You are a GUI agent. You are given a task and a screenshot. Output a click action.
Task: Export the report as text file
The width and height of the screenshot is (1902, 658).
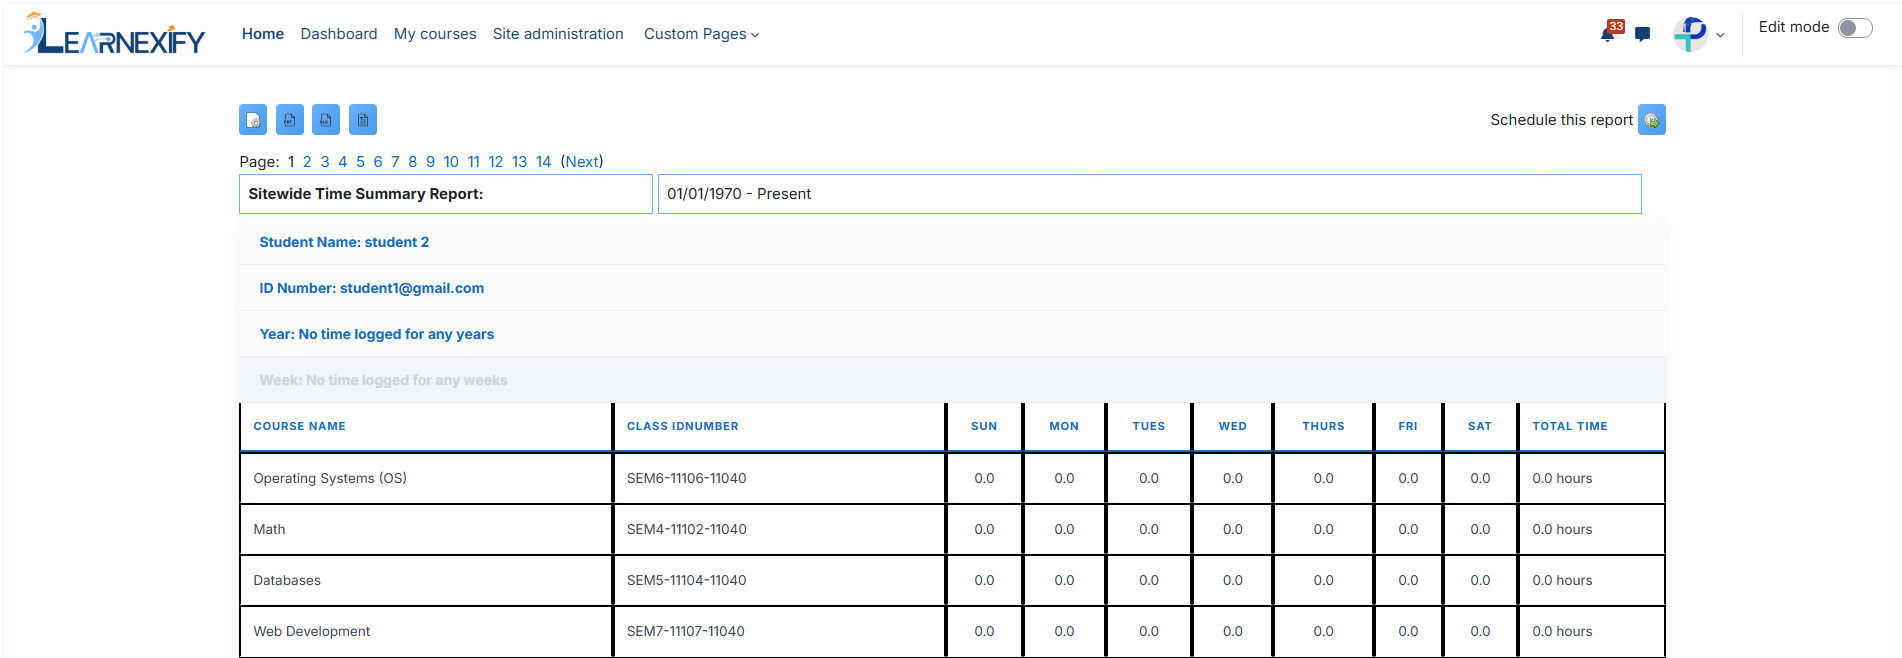point(363,120)
